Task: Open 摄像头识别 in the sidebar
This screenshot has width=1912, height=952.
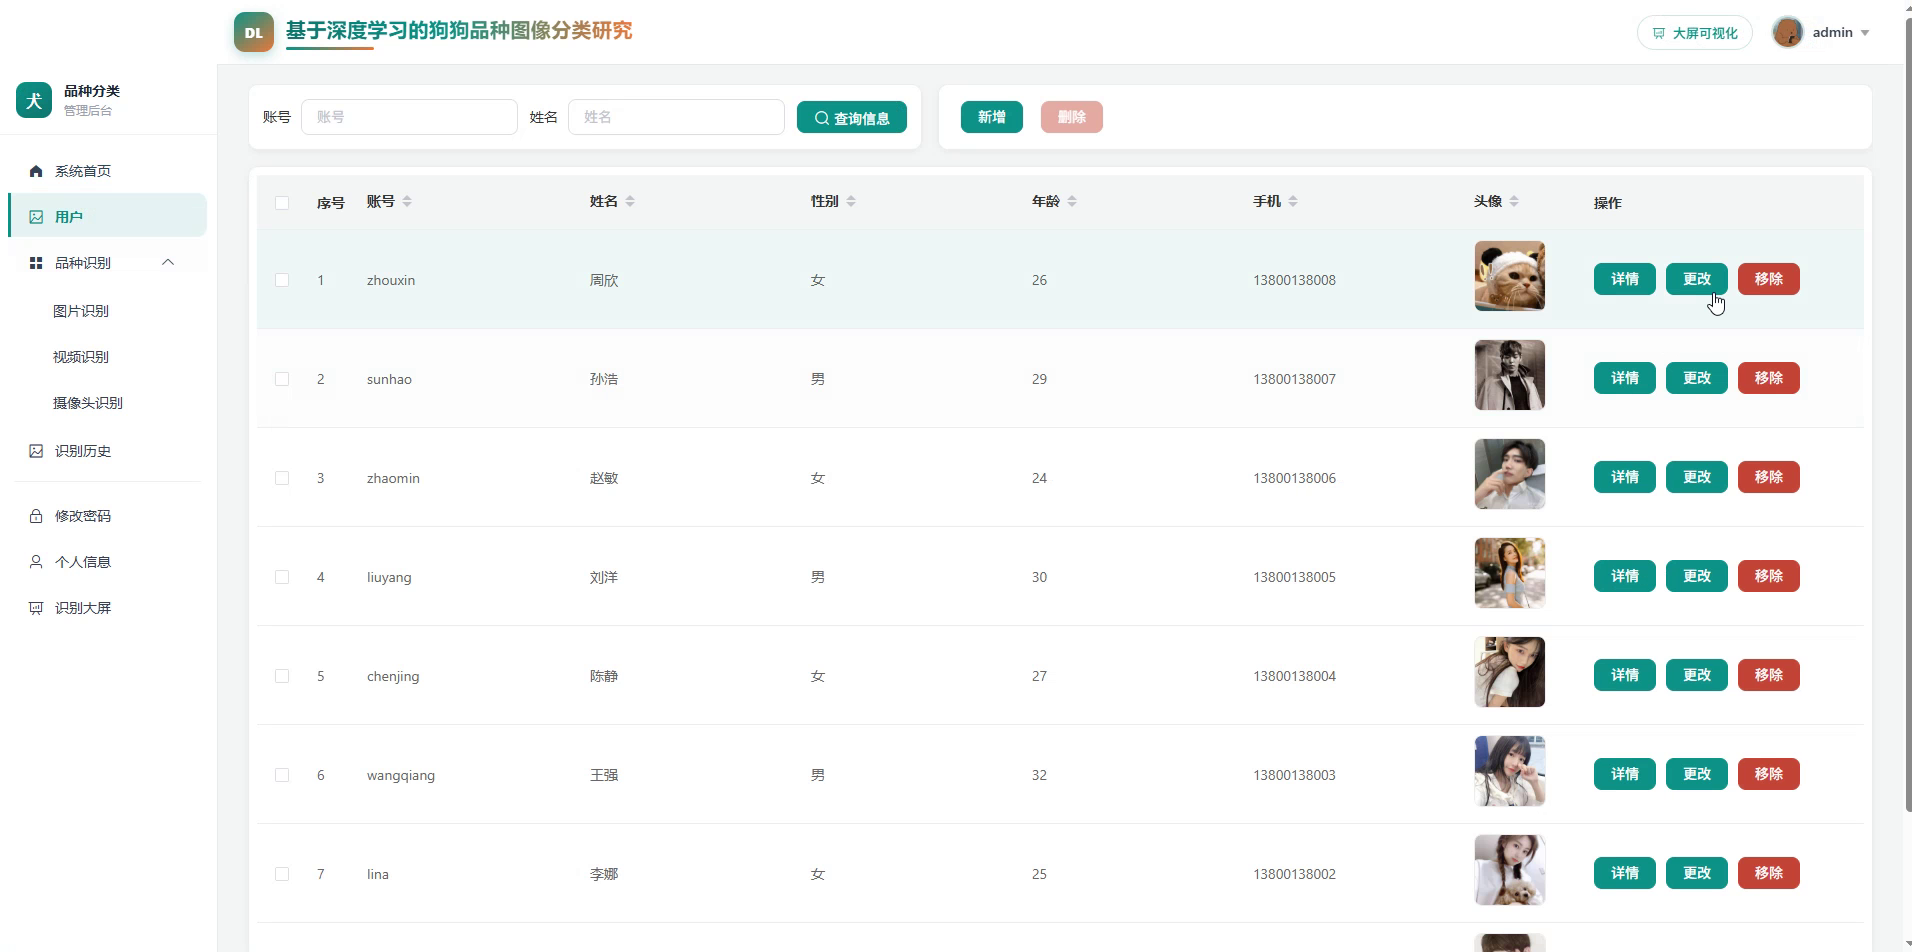Action: pyautogui.click(x=88, y=403)
